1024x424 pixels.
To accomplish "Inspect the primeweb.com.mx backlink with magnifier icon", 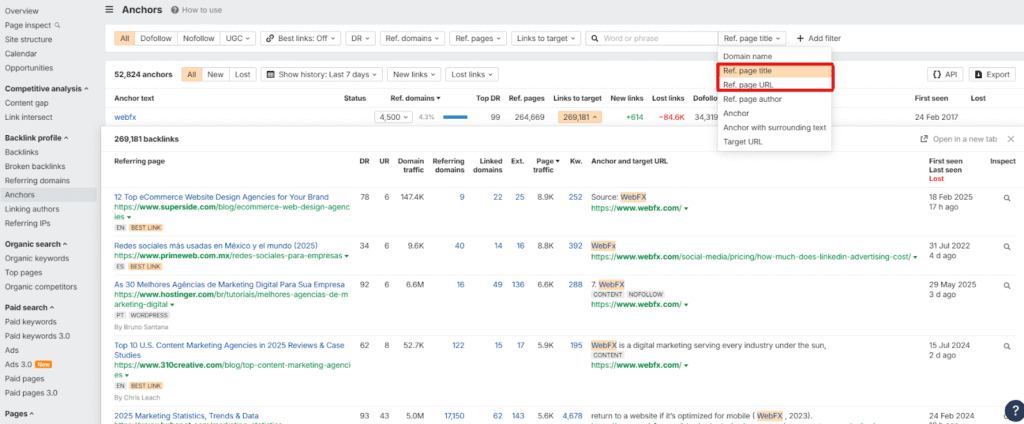I will pos(1008,245).
